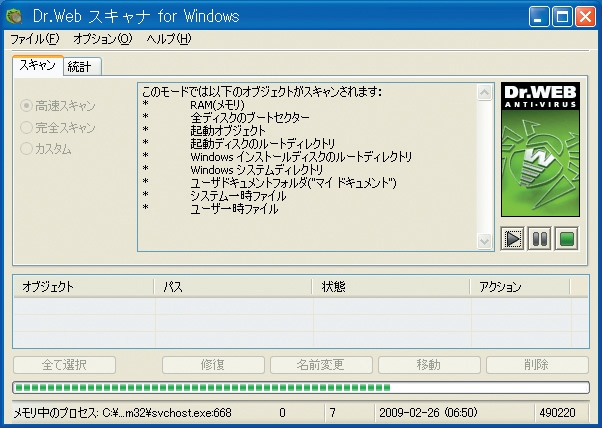Viewport: 602px width, 428px height.
Task: Sort by the 状態 column header
Action: pyautogui.click(x=391, y=287)
